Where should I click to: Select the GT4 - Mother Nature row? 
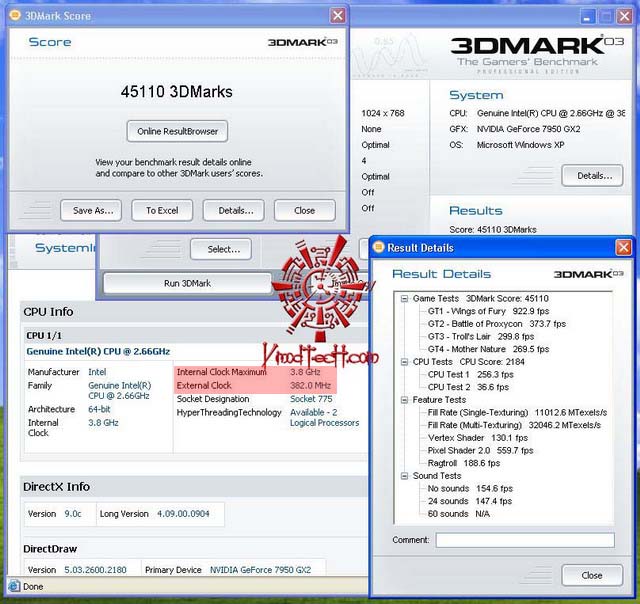tap(488, 349)
